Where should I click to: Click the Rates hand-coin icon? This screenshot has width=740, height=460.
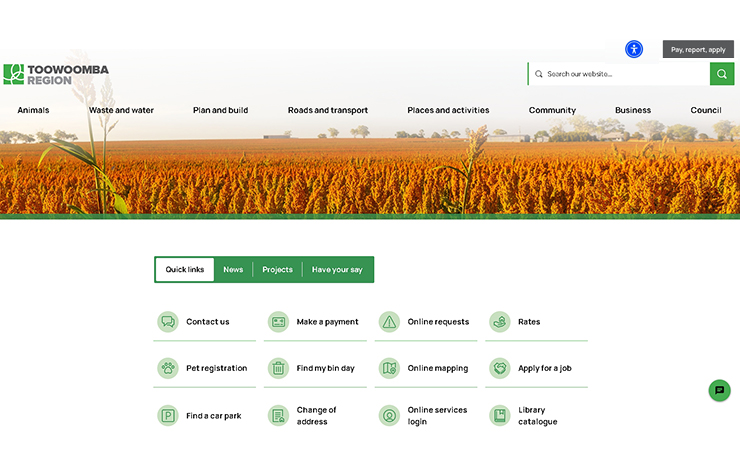pos(500,322)
